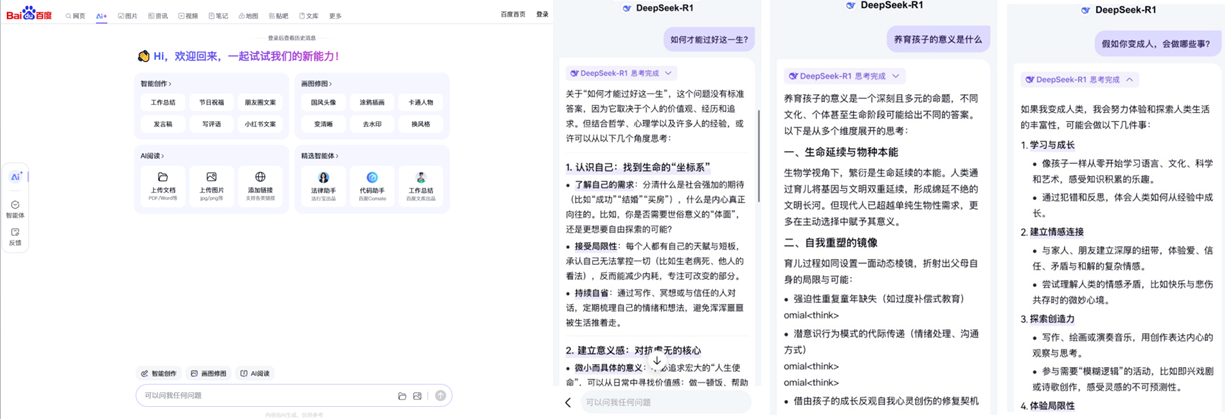This screenshot has width=1225, height=419.
Task: Toggle DeepSeek-R1 思考完成 under 假如你变成人
Action: click(x=1079, y=79)
